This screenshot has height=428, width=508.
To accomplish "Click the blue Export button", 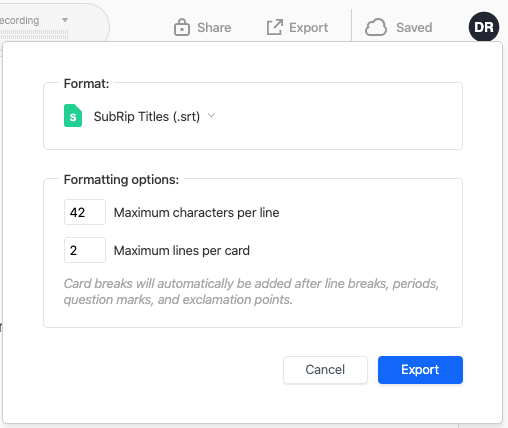I will (x=420, y=370).
